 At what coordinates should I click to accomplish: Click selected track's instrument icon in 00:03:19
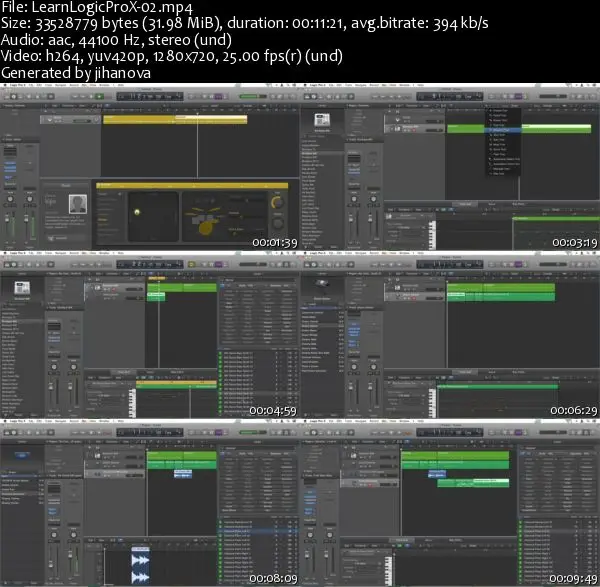point(397,129)
